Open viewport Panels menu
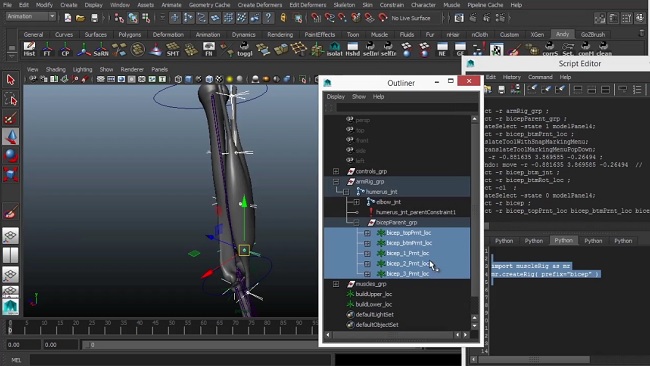 [159, 69]
